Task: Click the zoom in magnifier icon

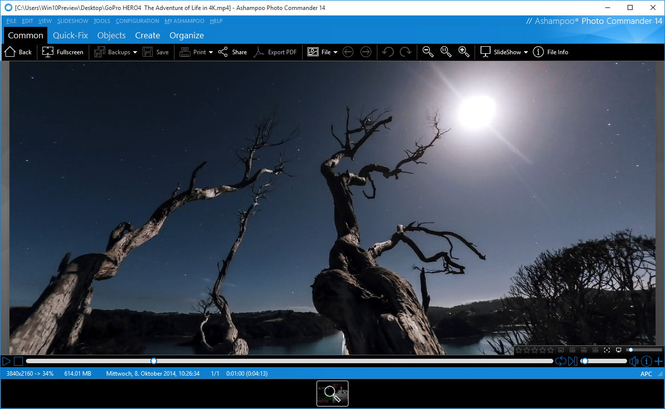Action: tap(464, 52)
